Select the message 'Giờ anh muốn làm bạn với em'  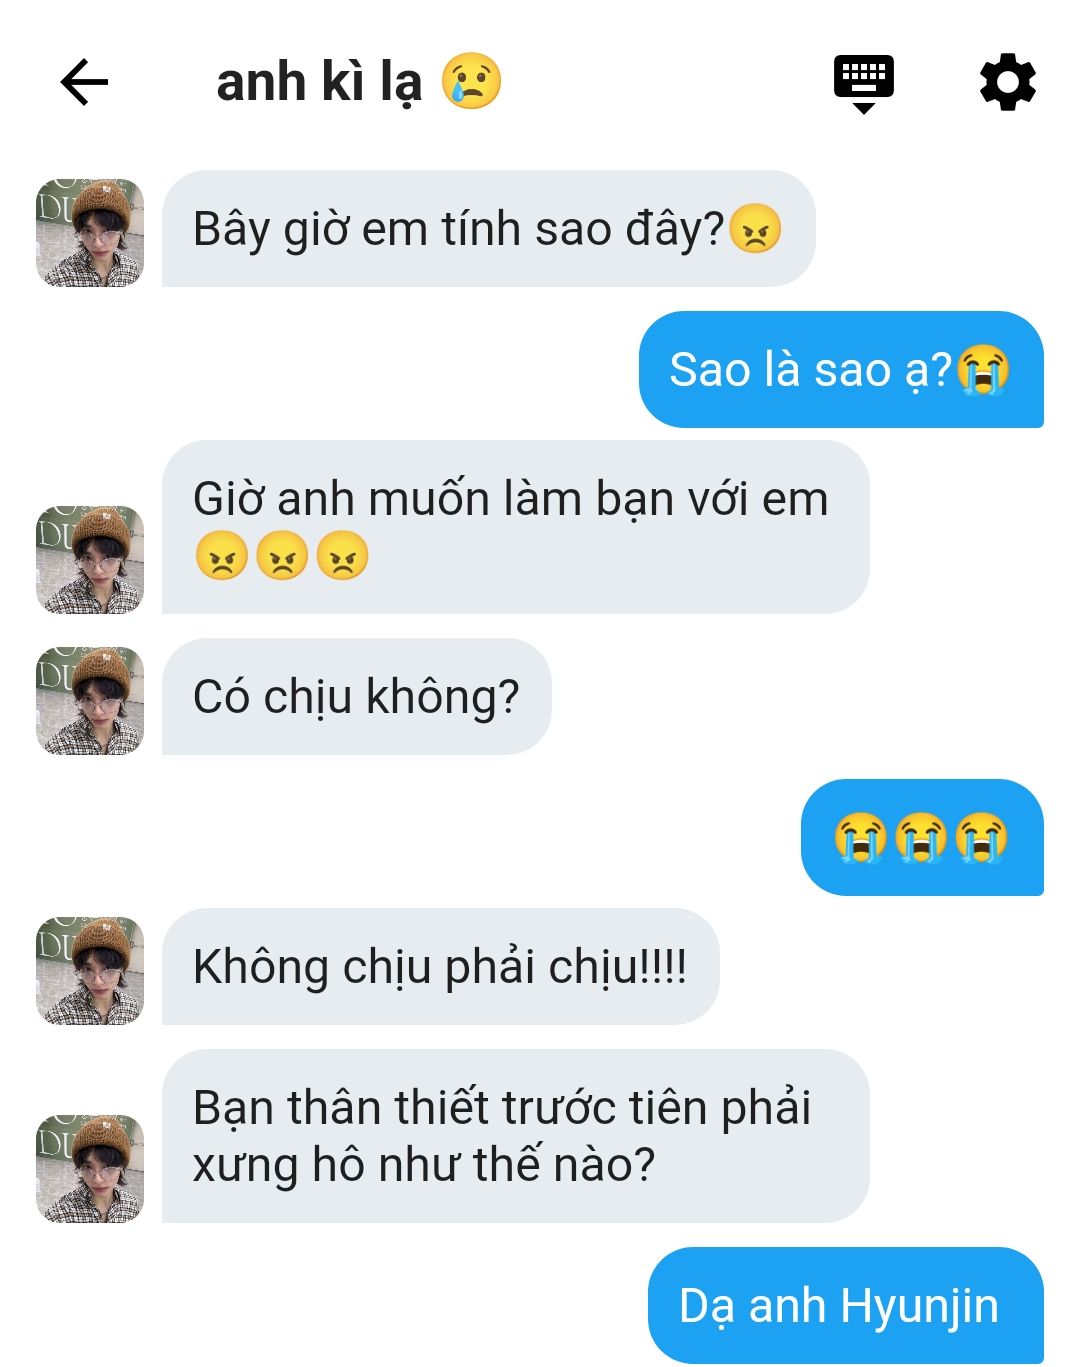pos(516,527)
